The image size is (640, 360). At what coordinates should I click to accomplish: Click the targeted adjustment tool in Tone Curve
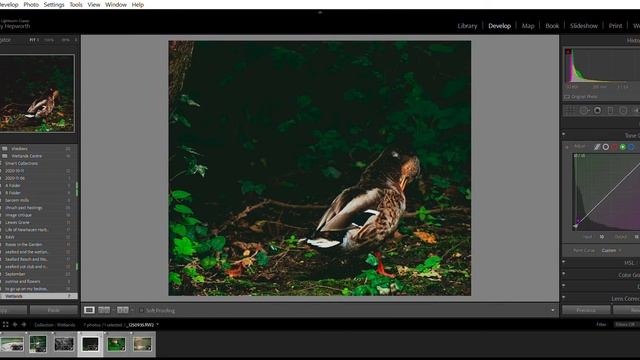click(x=567, y=147)
